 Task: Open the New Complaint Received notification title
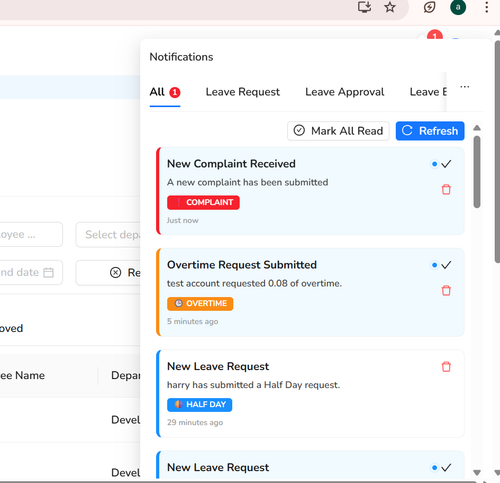point(231,164)
